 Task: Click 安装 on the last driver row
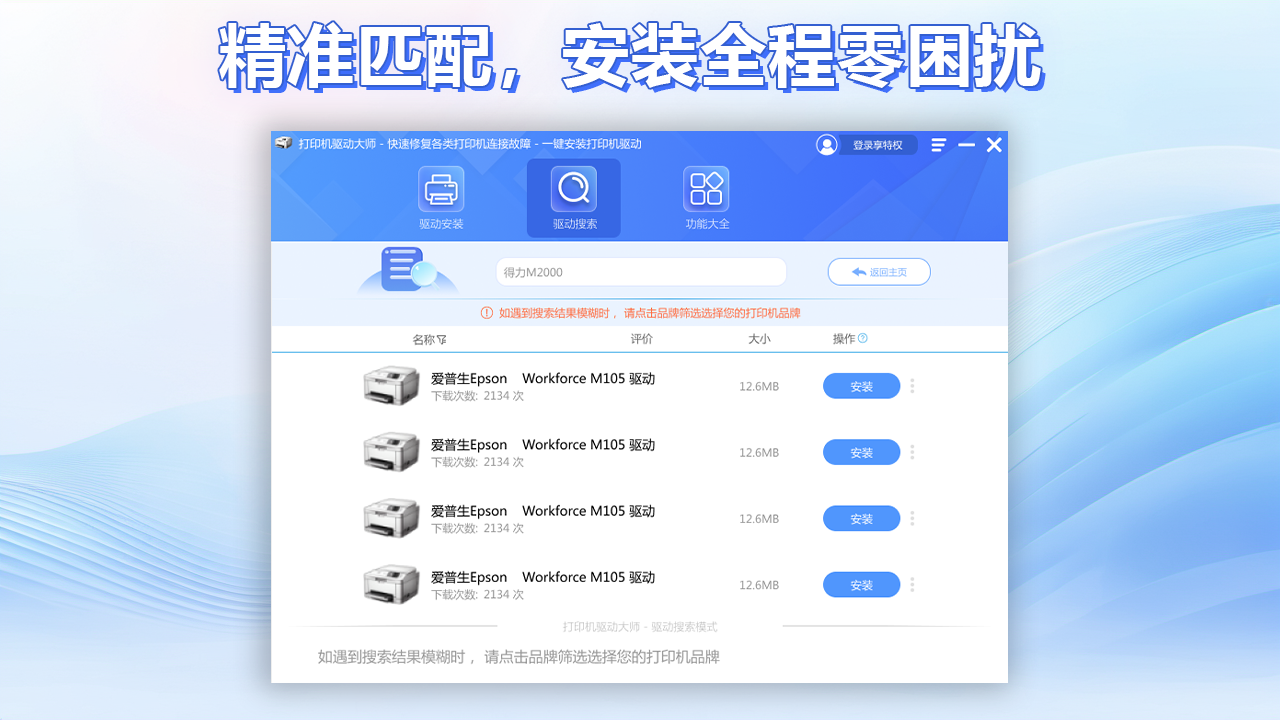tap(861, 584)
